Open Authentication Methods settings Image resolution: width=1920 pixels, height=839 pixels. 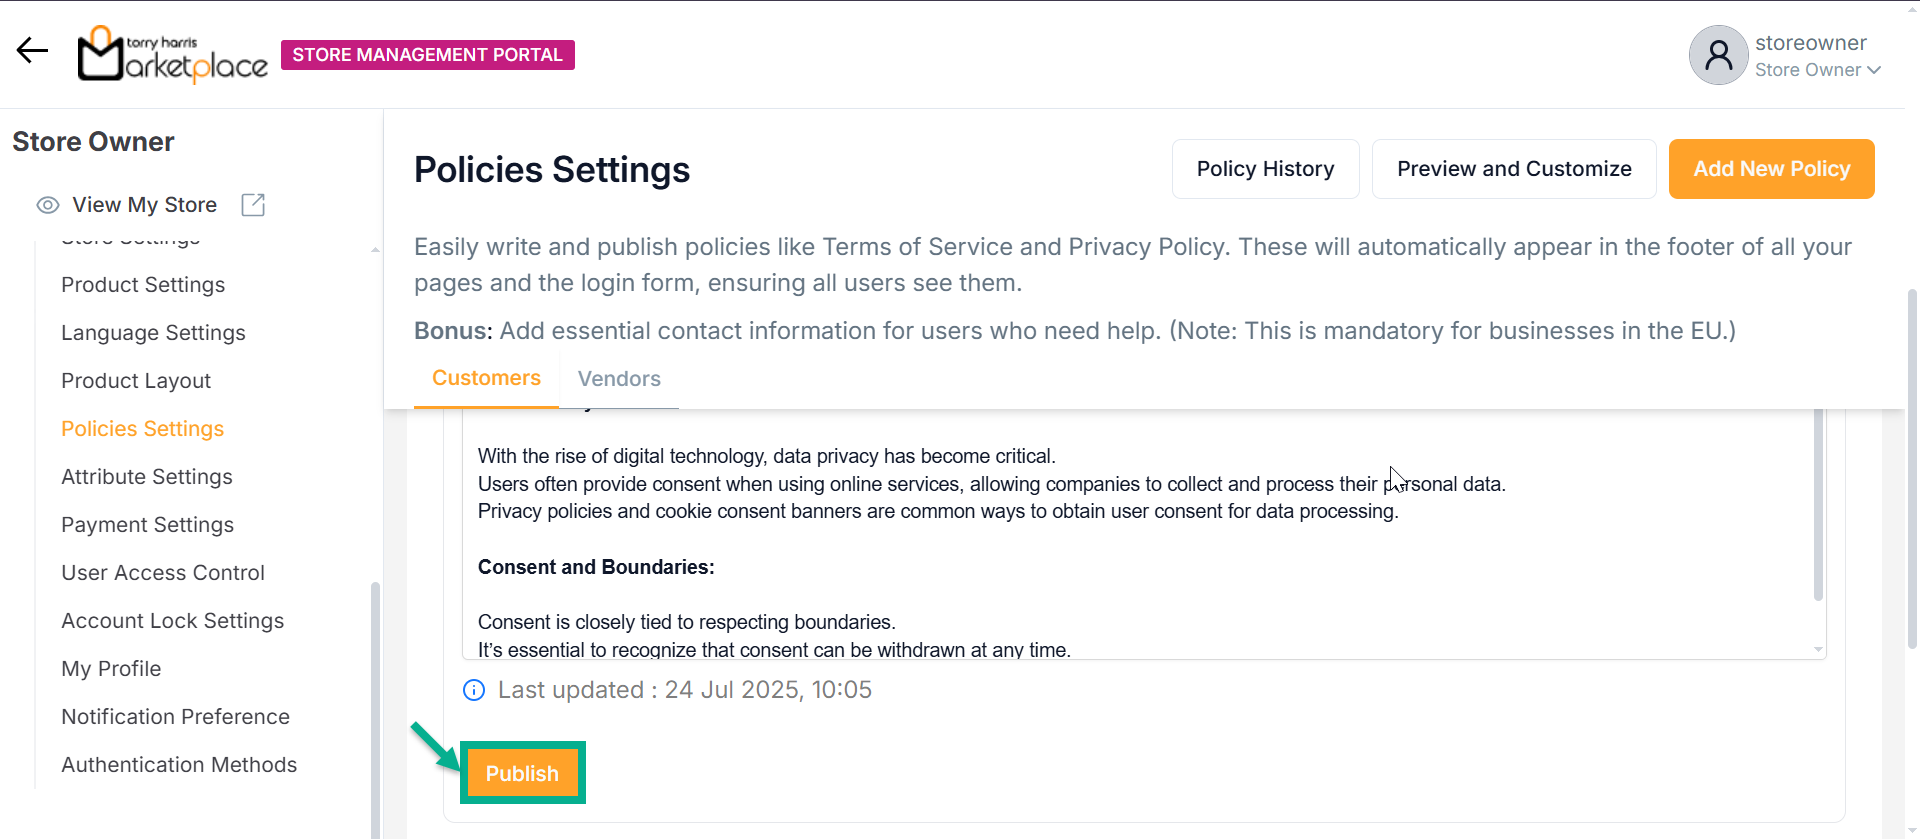click(179, 765)
